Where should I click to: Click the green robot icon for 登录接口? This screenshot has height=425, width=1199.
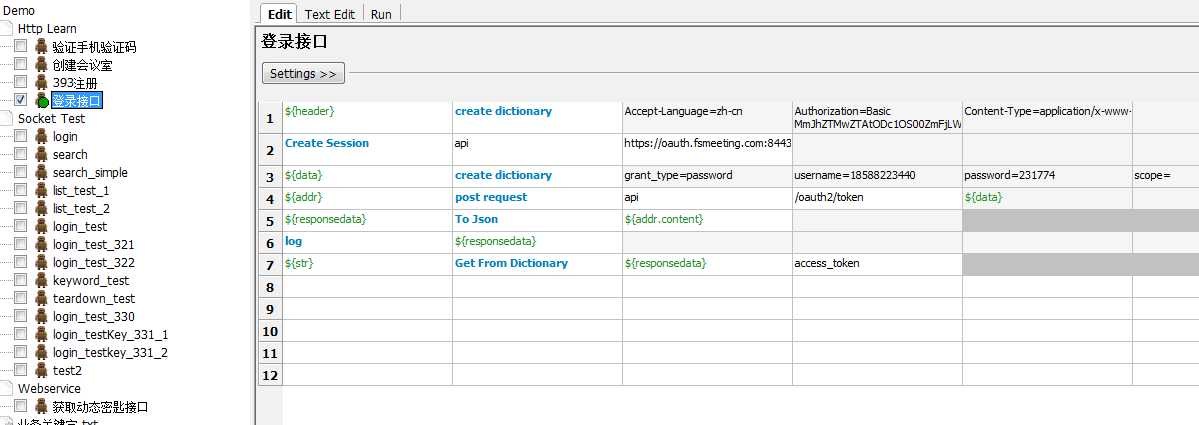(41, 100)
